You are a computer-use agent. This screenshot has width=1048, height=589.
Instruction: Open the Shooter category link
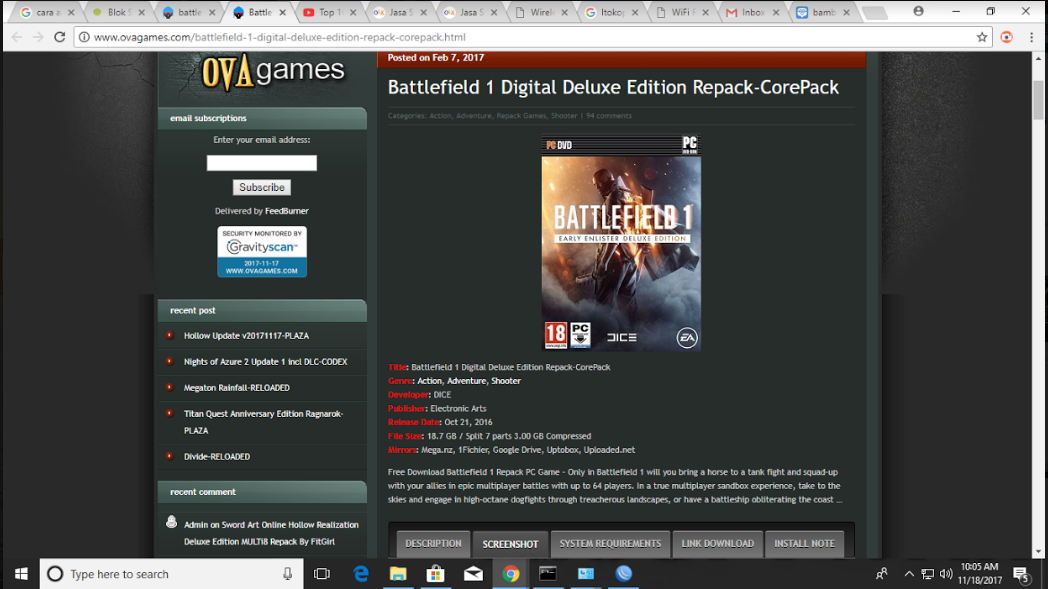563,116
